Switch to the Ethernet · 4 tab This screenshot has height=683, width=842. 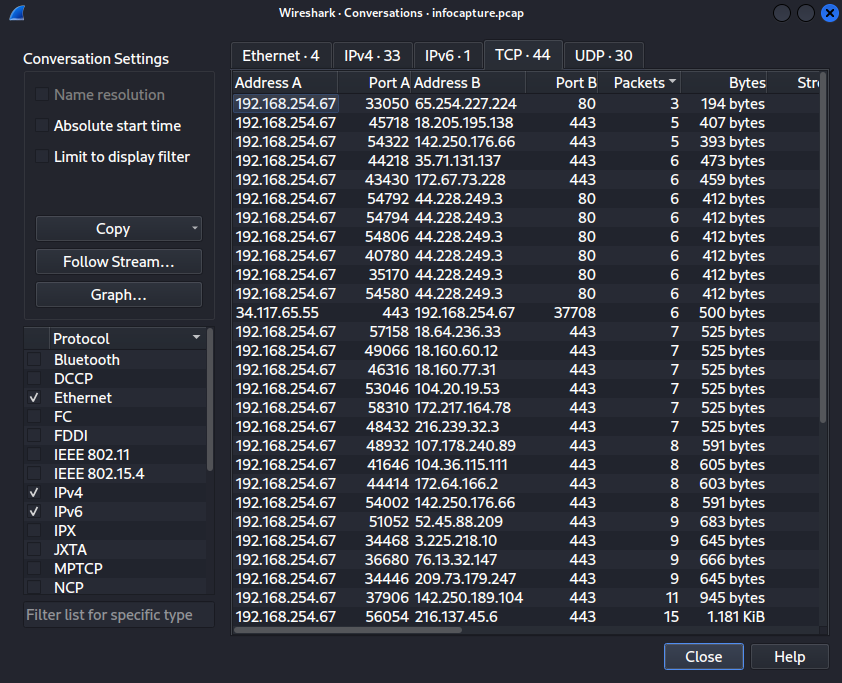281,55
